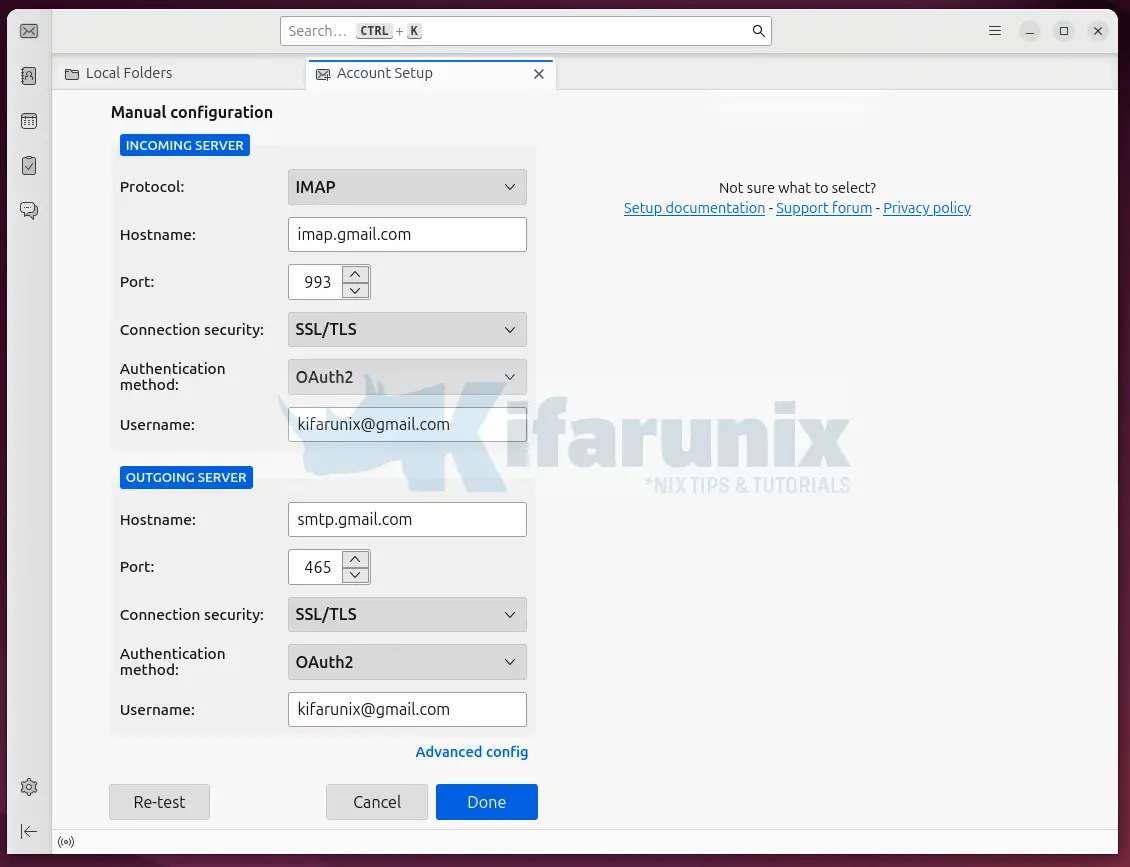1130x867 pixels.
Task: Open the Address Book sidebar icon
Action: (x=29, y=76)
